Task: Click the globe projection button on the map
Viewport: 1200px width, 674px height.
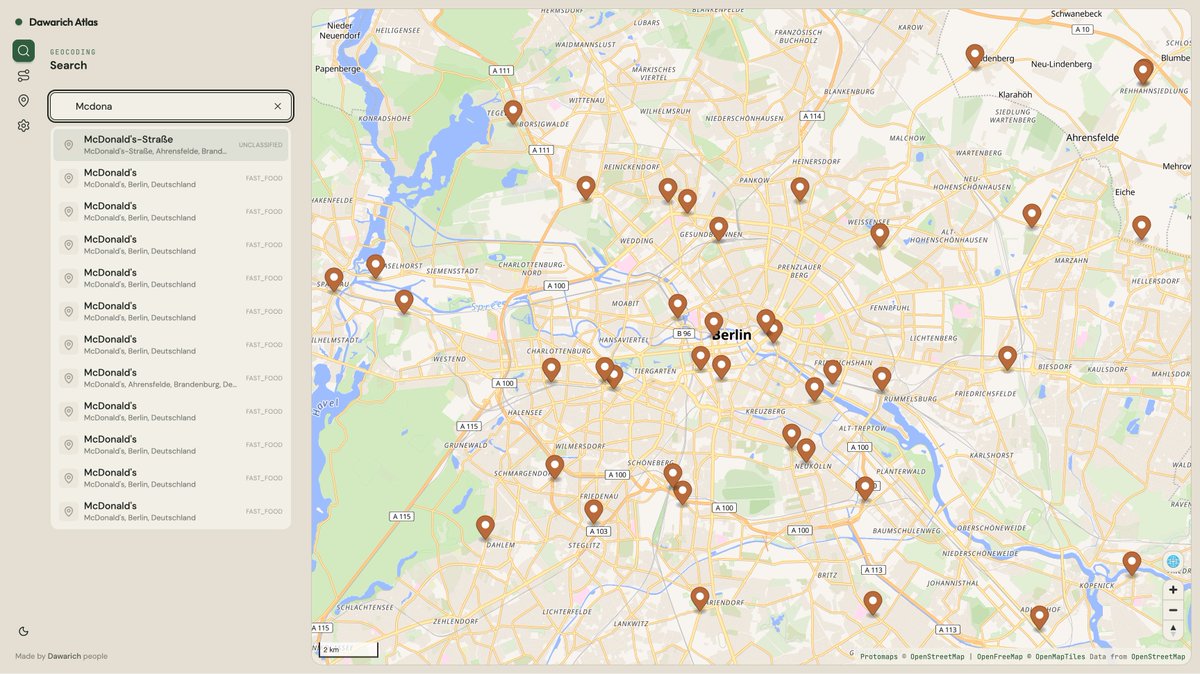Action: point(1173,562)
